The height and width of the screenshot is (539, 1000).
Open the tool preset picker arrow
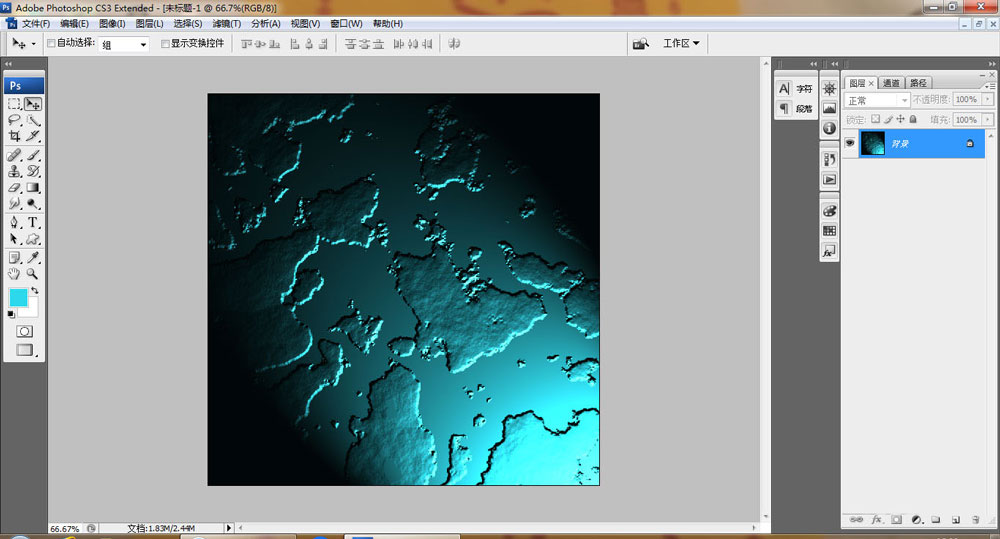(x=33, y=44)
